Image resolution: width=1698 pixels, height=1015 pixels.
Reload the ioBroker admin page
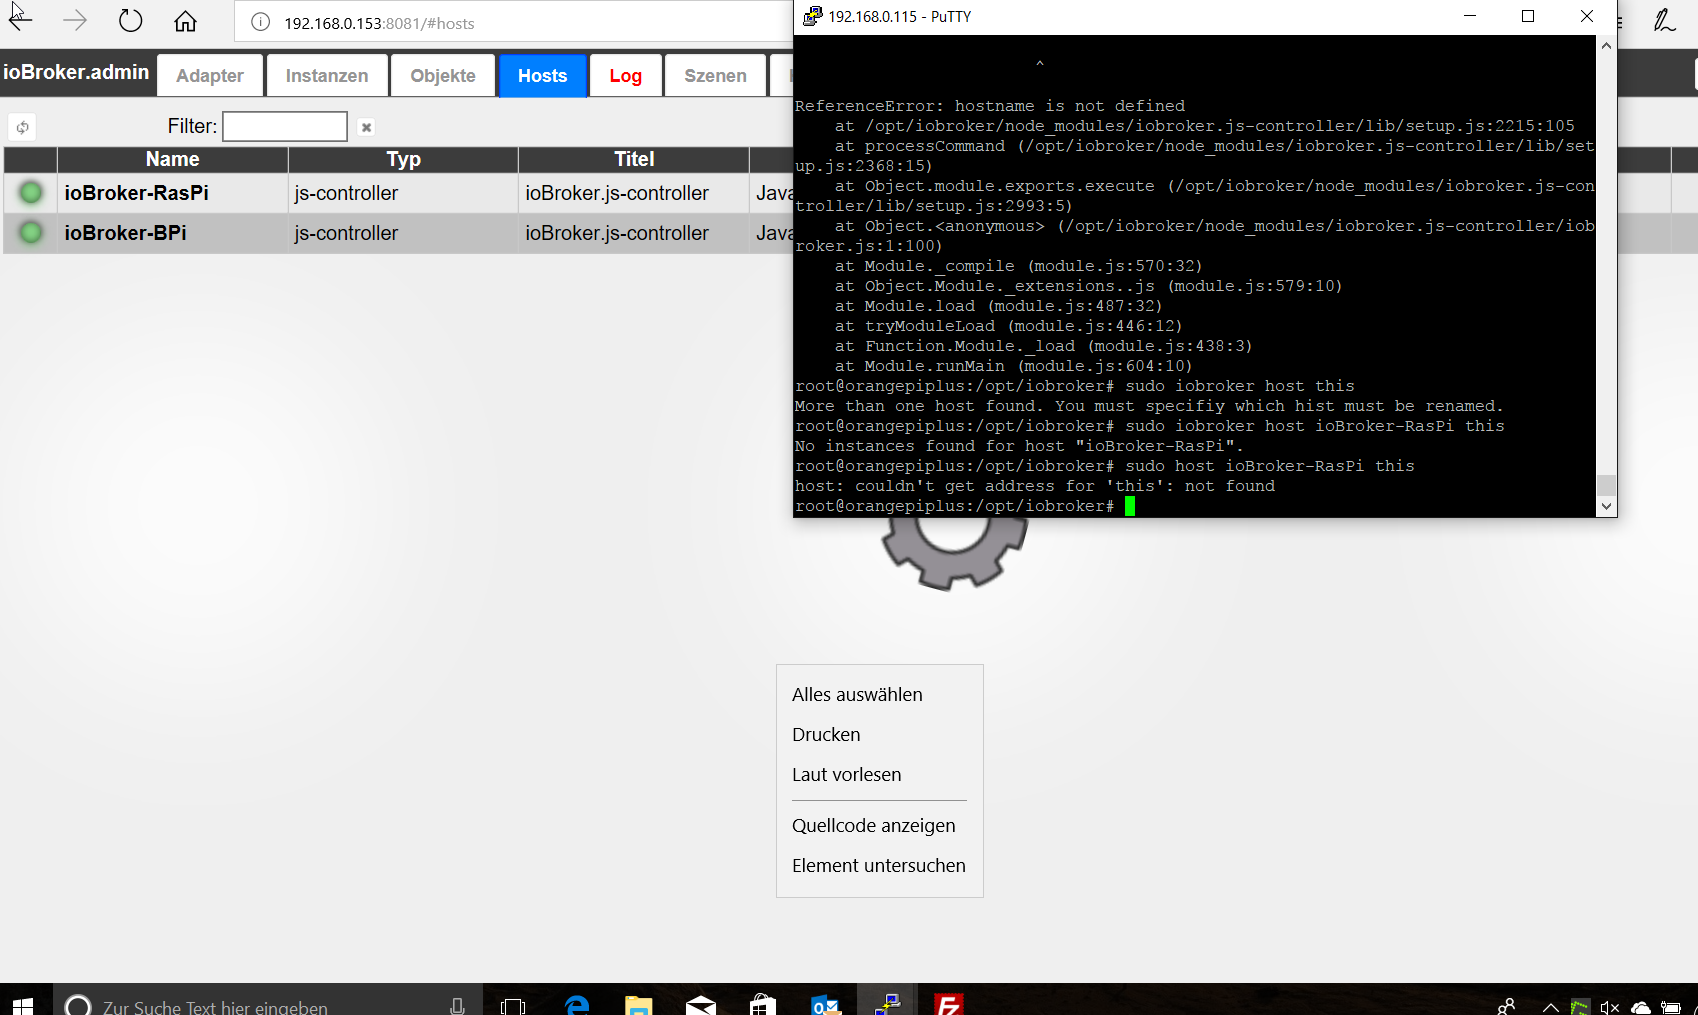point(130,20)
